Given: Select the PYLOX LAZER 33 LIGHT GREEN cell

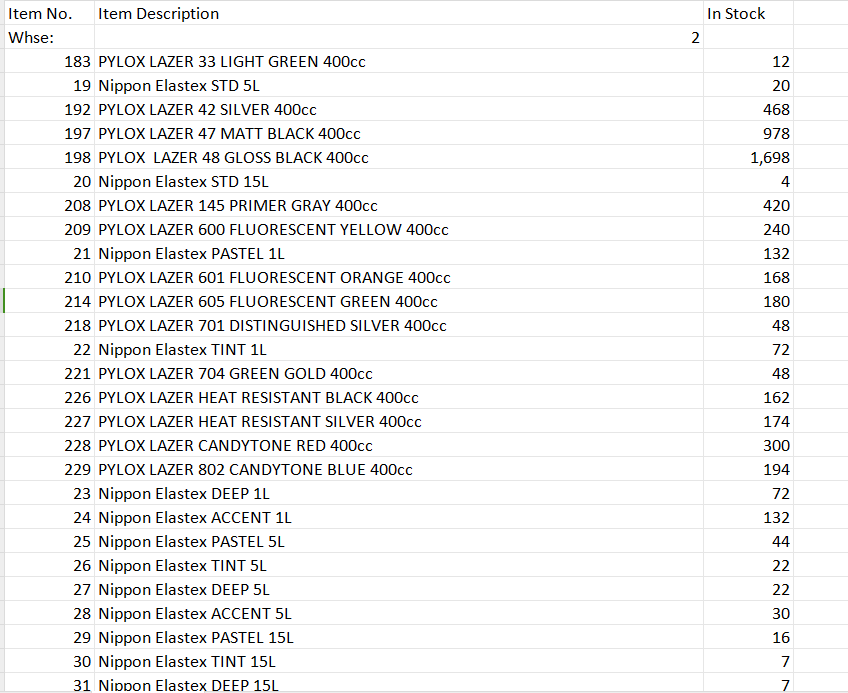Looking at the screenshot, I should (x=232, y=62).
